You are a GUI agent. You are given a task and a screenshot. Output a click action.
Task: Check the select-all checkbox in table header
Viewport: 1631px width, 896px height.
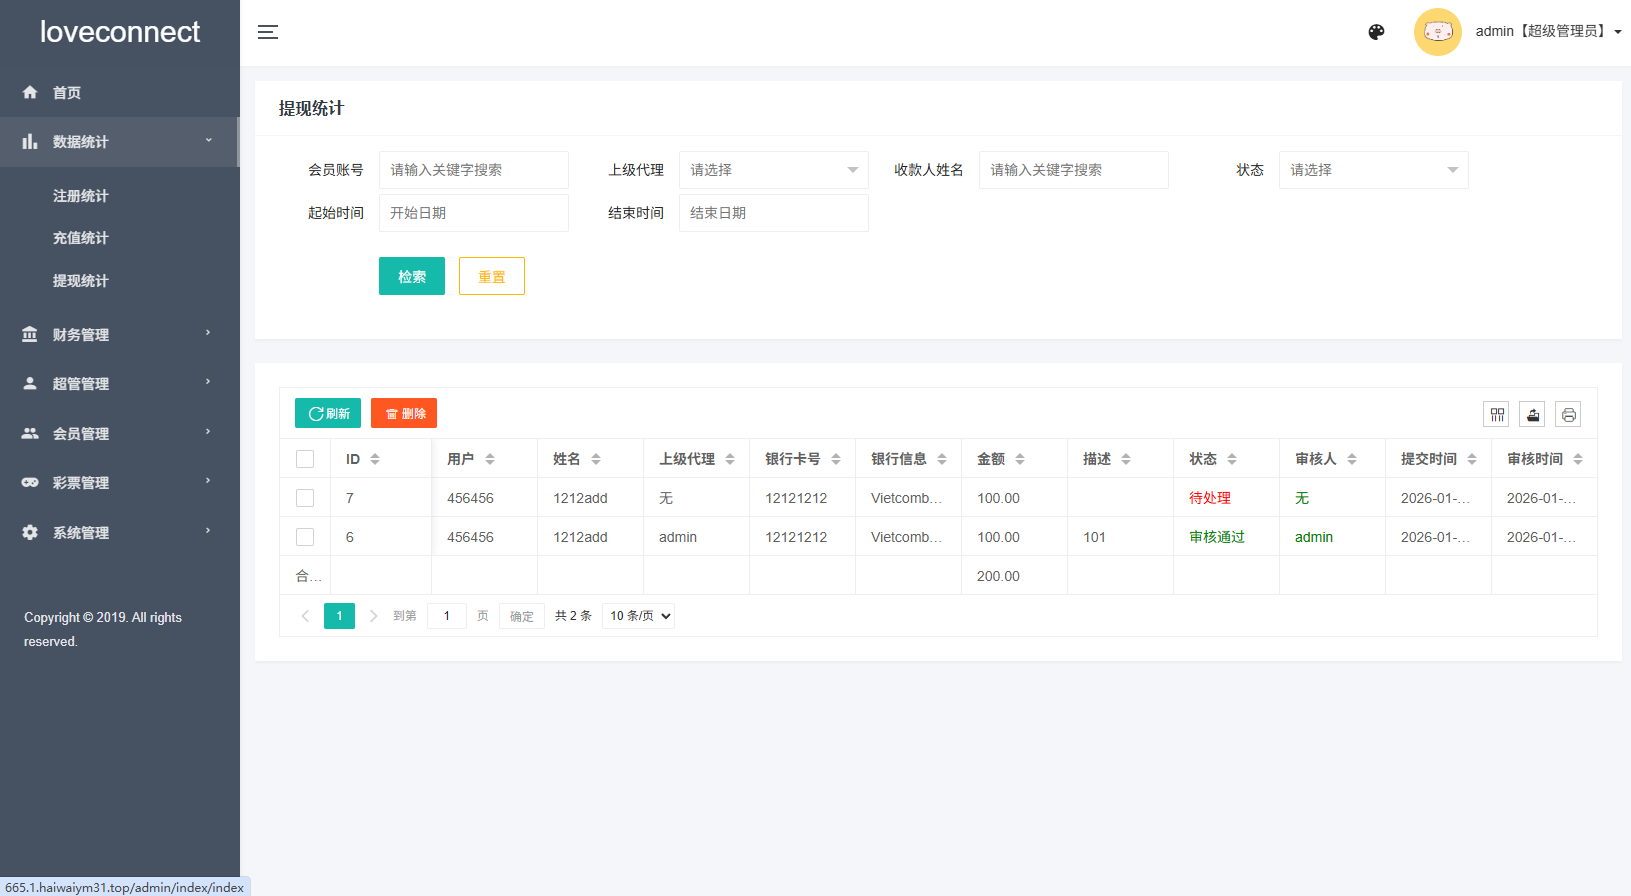coord(305,459)
